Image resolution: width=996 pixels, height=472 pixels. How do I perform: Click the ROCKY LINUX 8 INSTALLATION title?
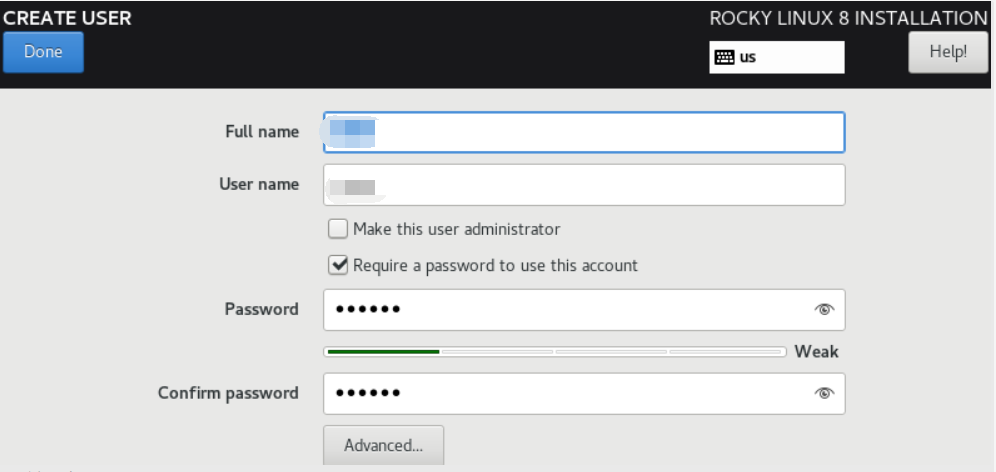[848, 18]
